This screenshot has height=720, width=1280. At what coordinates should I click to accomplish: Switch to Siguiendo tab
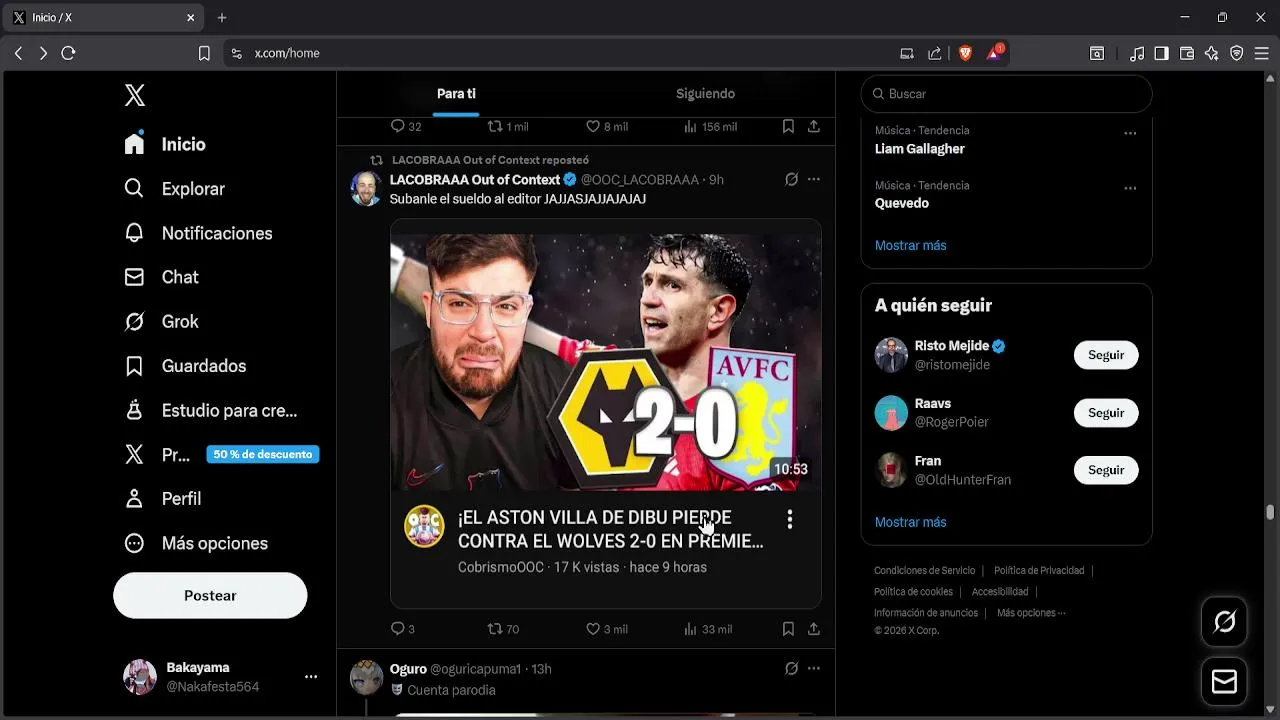(705, 94)
